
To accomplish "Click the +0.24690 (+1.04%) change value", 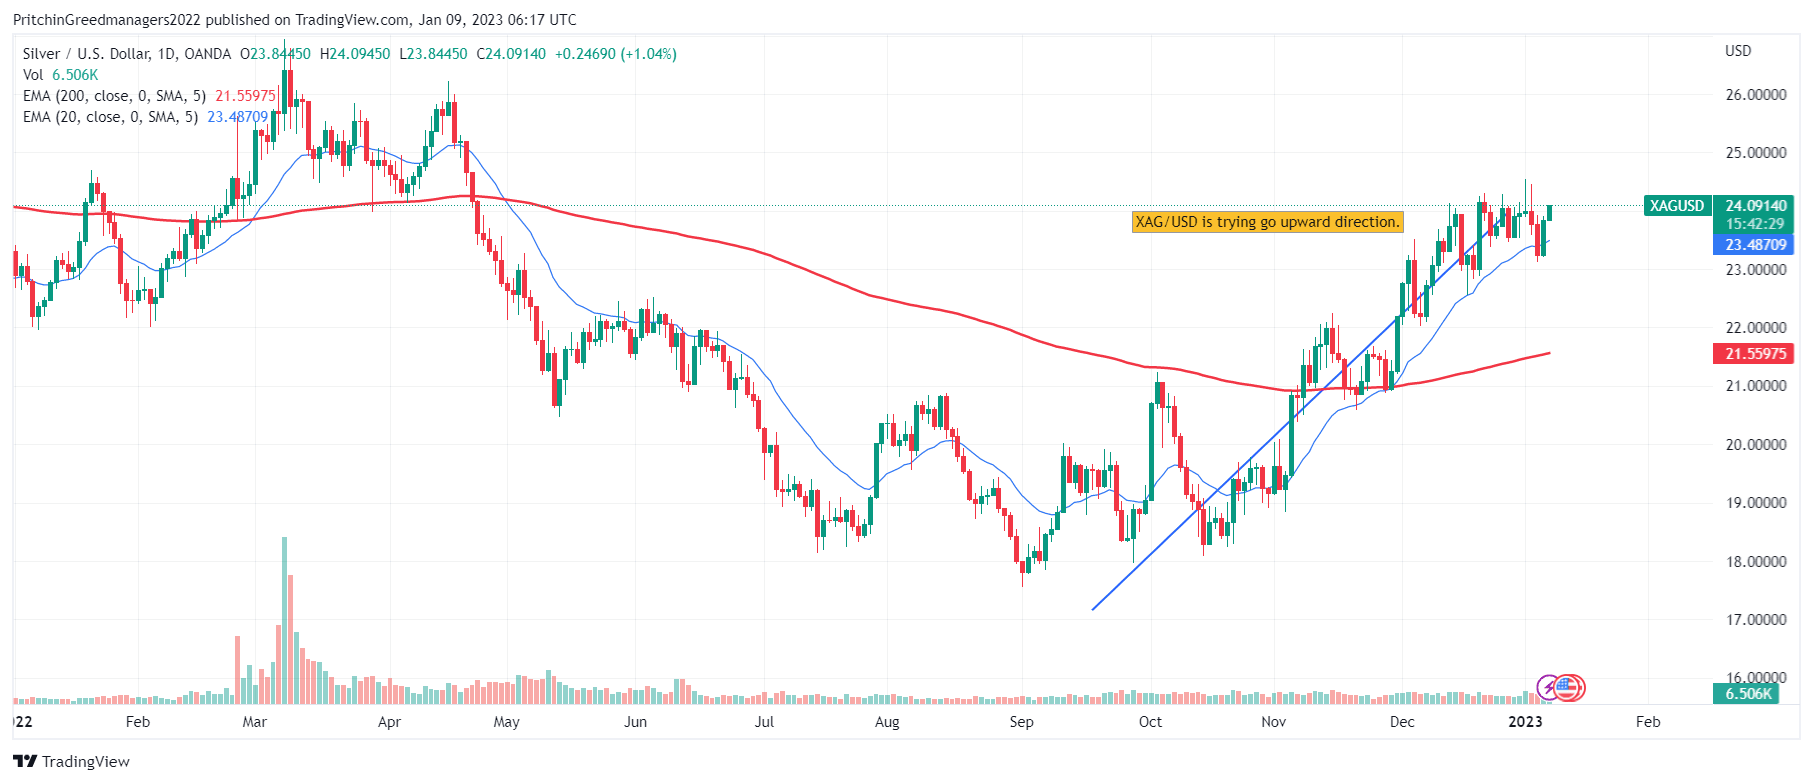I will point(616,54).
